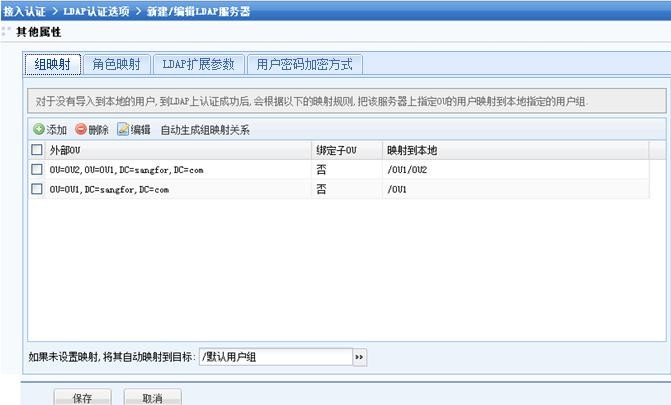Click the 取消 (Cancel) button

click(152, 397)
